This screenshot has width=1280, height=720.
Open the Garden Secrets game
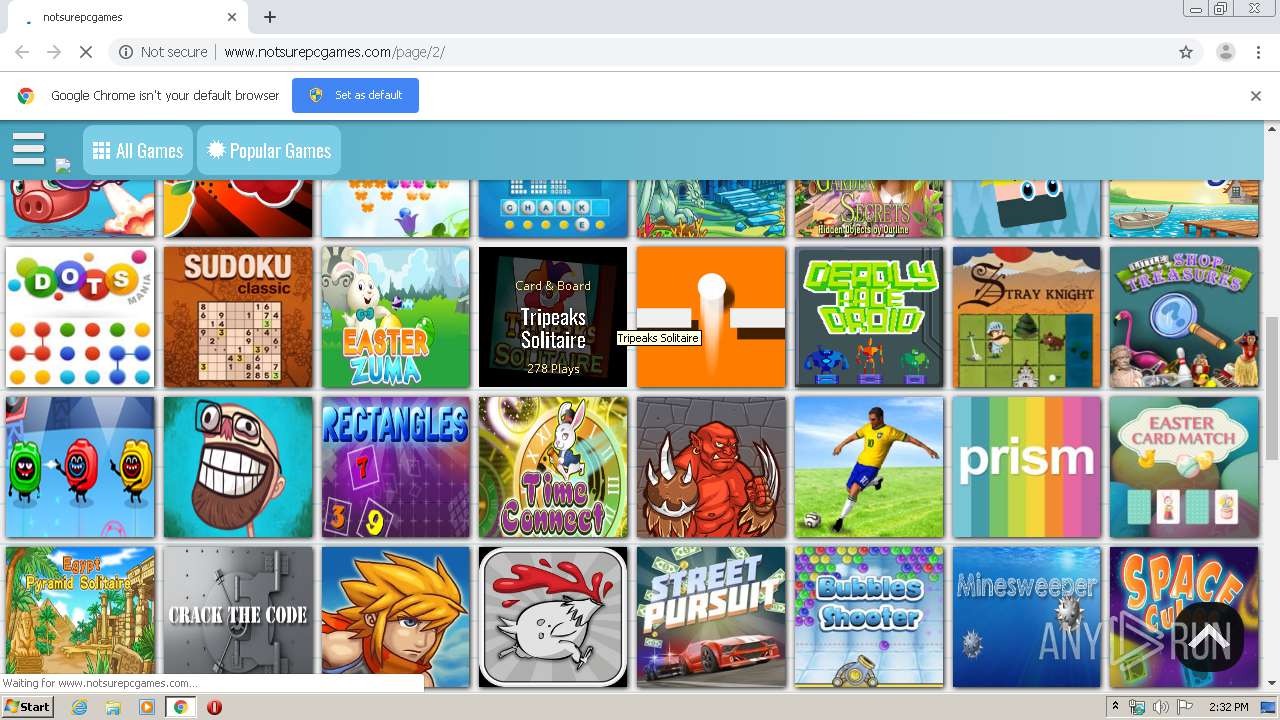coord(869,208)
